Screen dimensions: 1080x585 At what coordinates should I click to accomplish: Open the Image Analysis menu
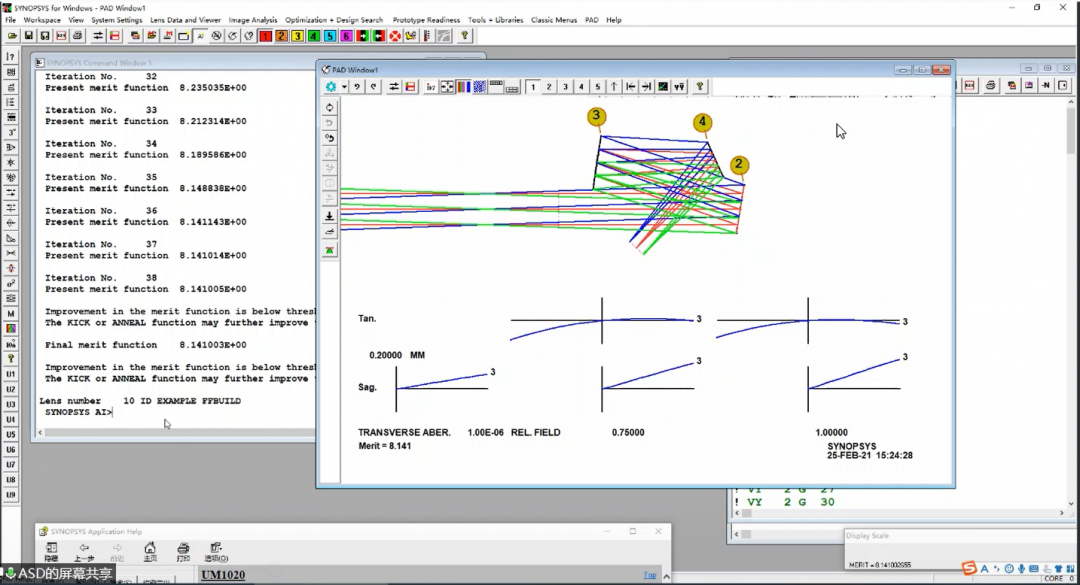pyautogui.click(x=253, y=20)
